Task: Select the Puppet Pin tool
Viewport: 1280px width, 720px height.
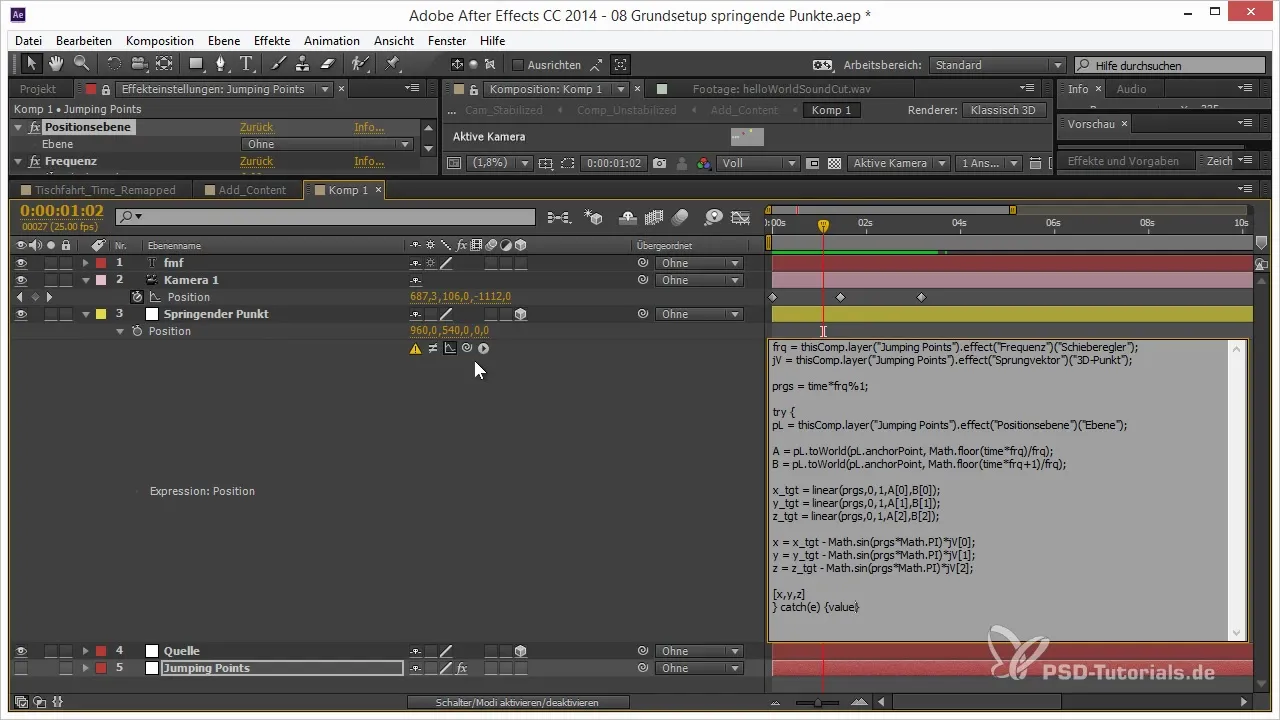Action: [393, 64]
